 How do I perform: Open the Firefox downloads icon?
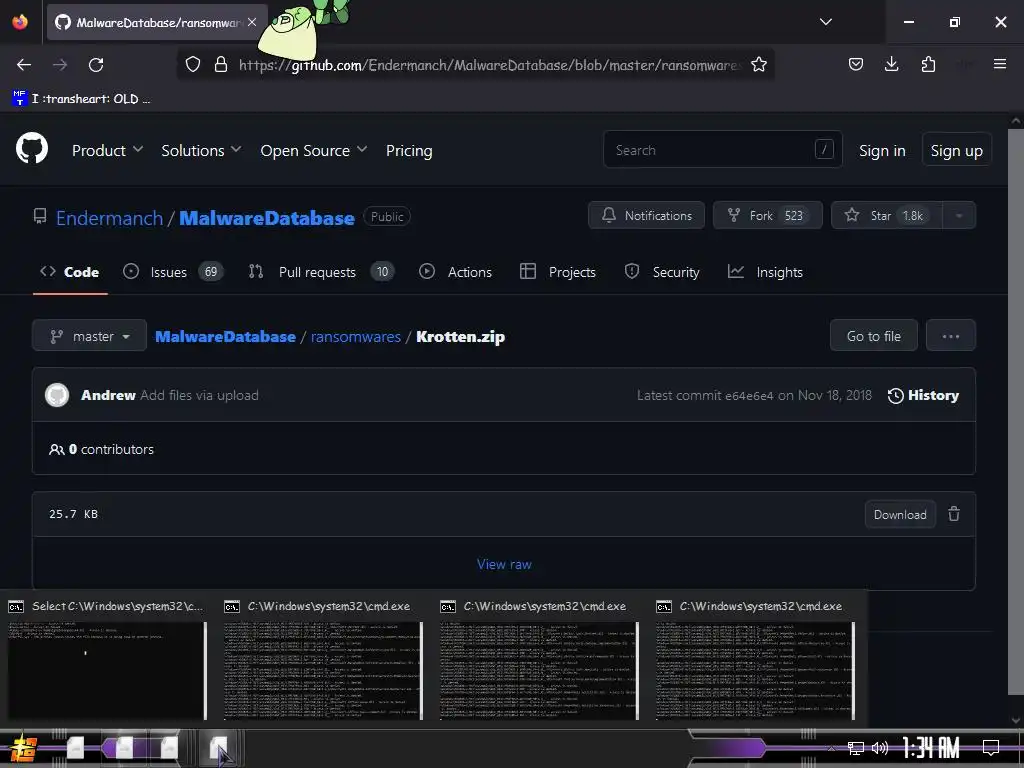(x=891, y=64)
